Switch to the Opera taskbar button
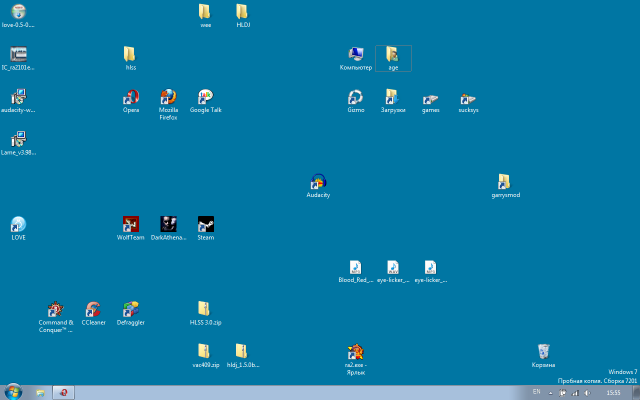The width and height of the screenshot is (640, 400). coord(63,393)
